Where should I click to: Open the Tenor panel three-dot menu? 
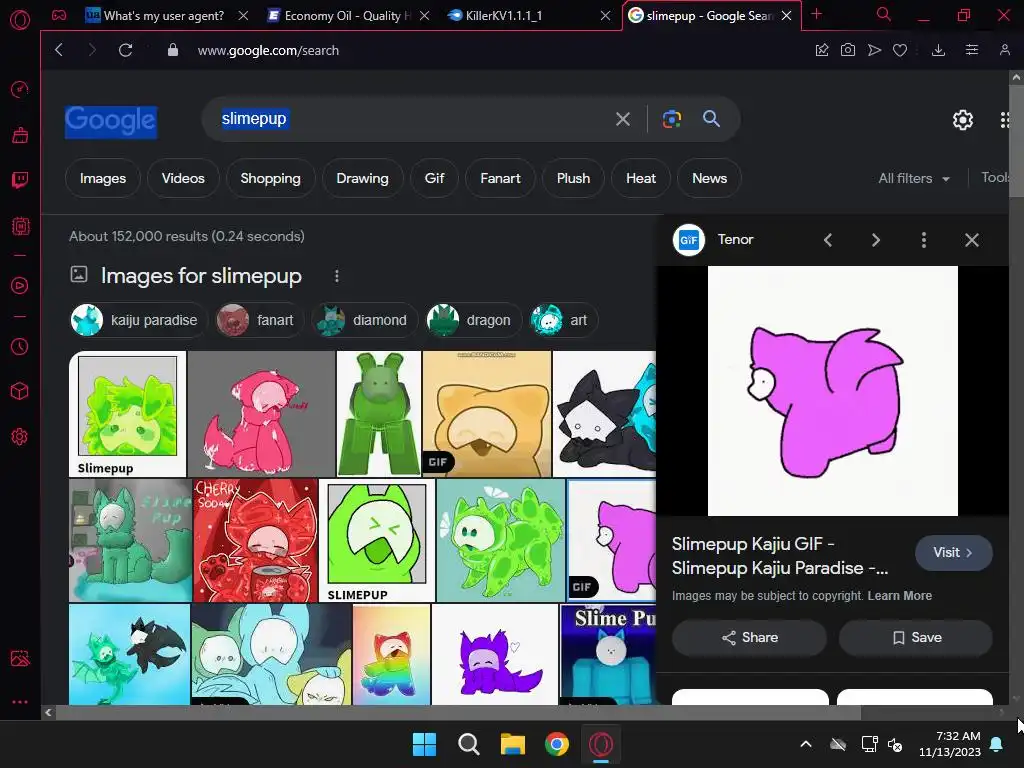pyautogui.click(x=923, y=240)
